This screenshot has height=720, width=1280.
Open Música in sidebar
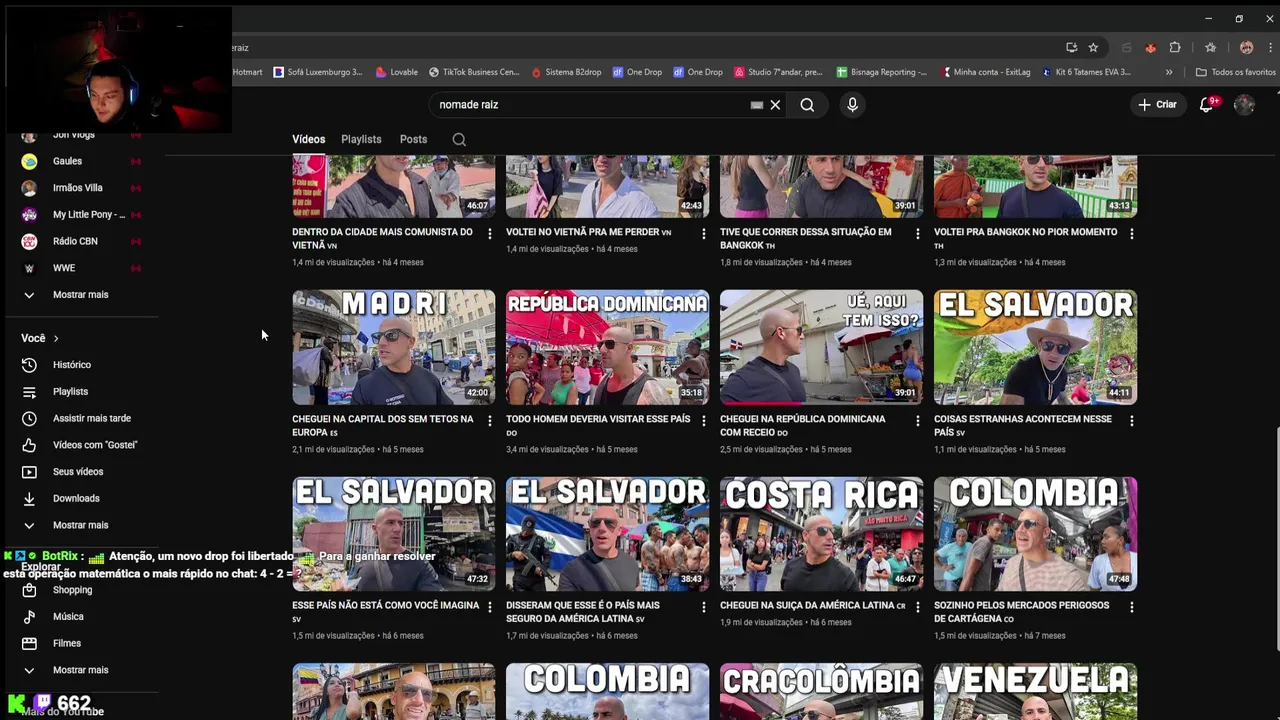coord(83,616)
